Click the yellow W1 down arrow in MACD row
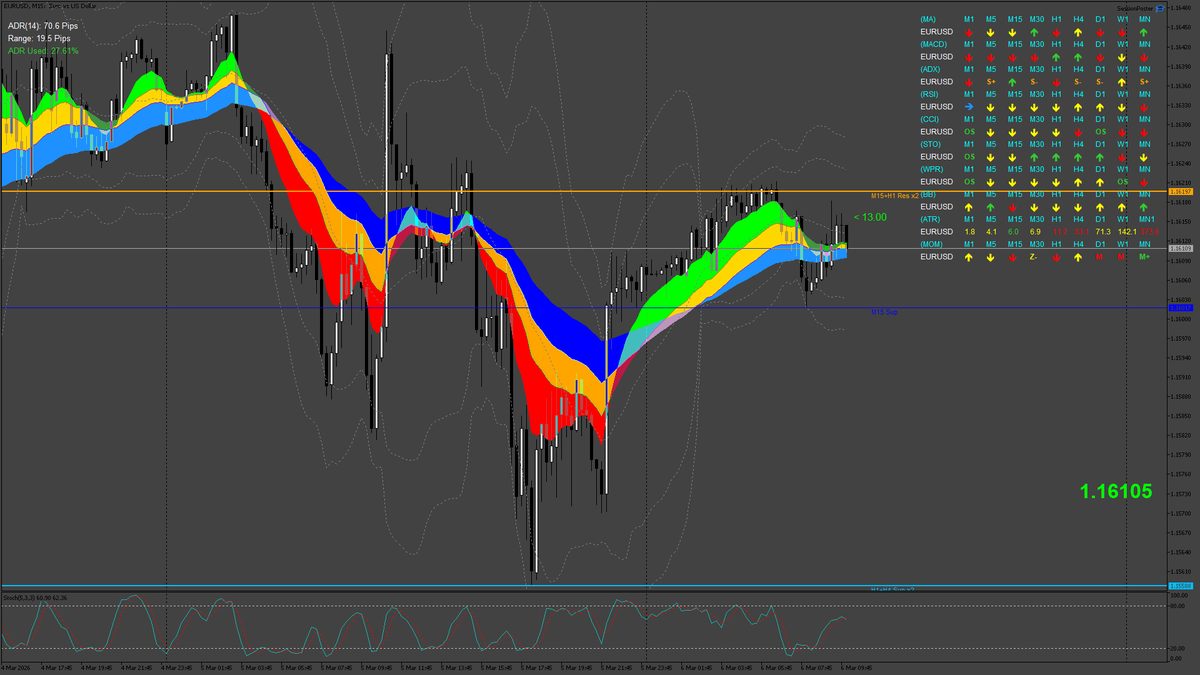The image size is (1200, 675). (x=1122, y=57)
